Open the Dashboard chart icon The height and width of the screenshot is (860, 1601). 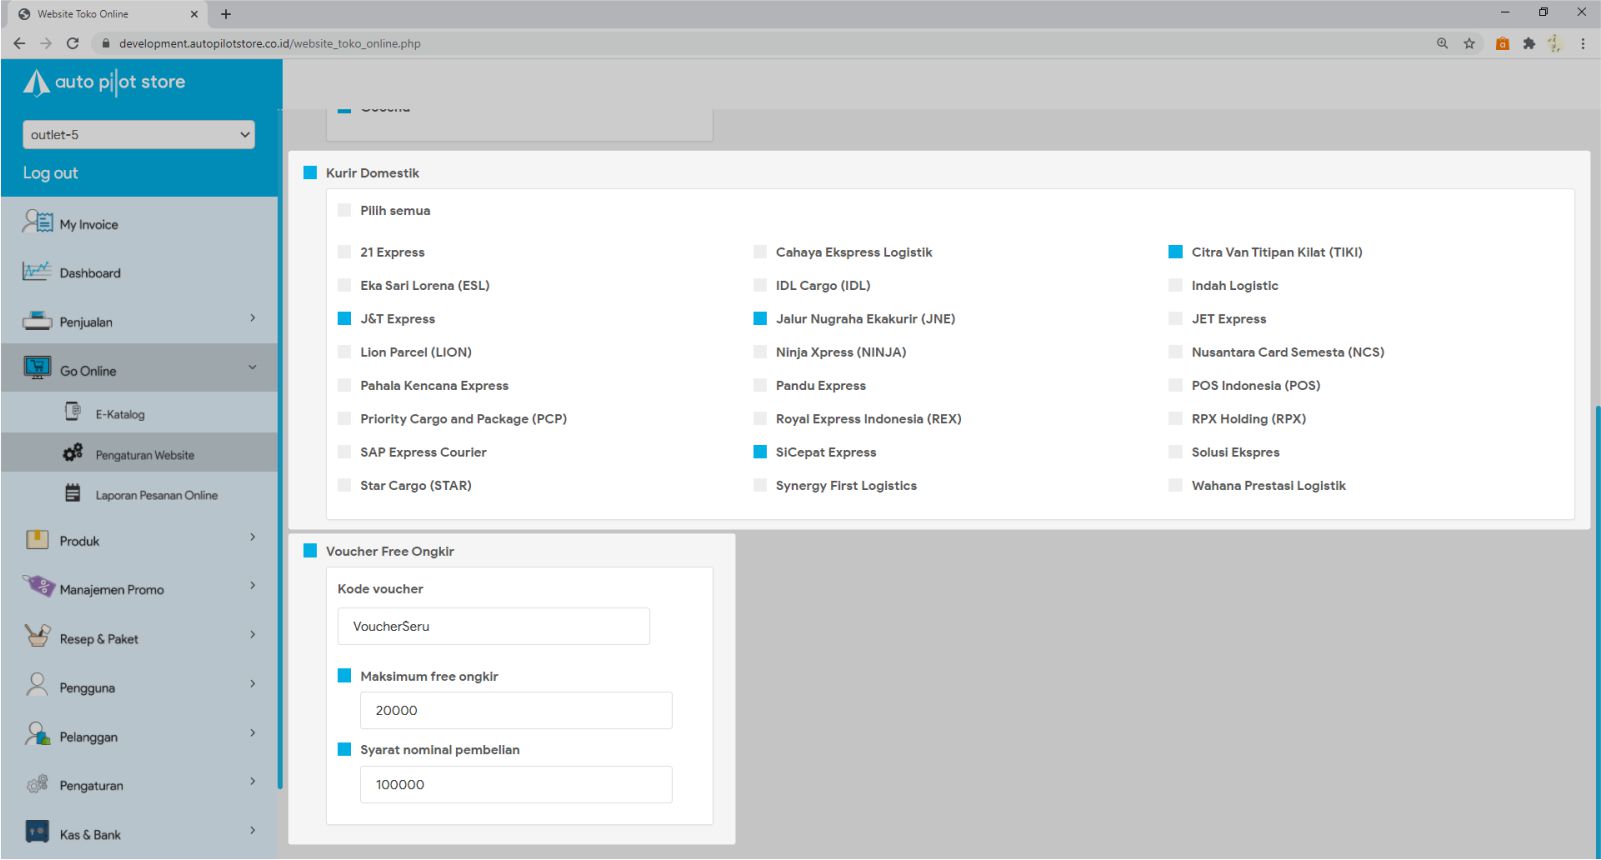37,271
